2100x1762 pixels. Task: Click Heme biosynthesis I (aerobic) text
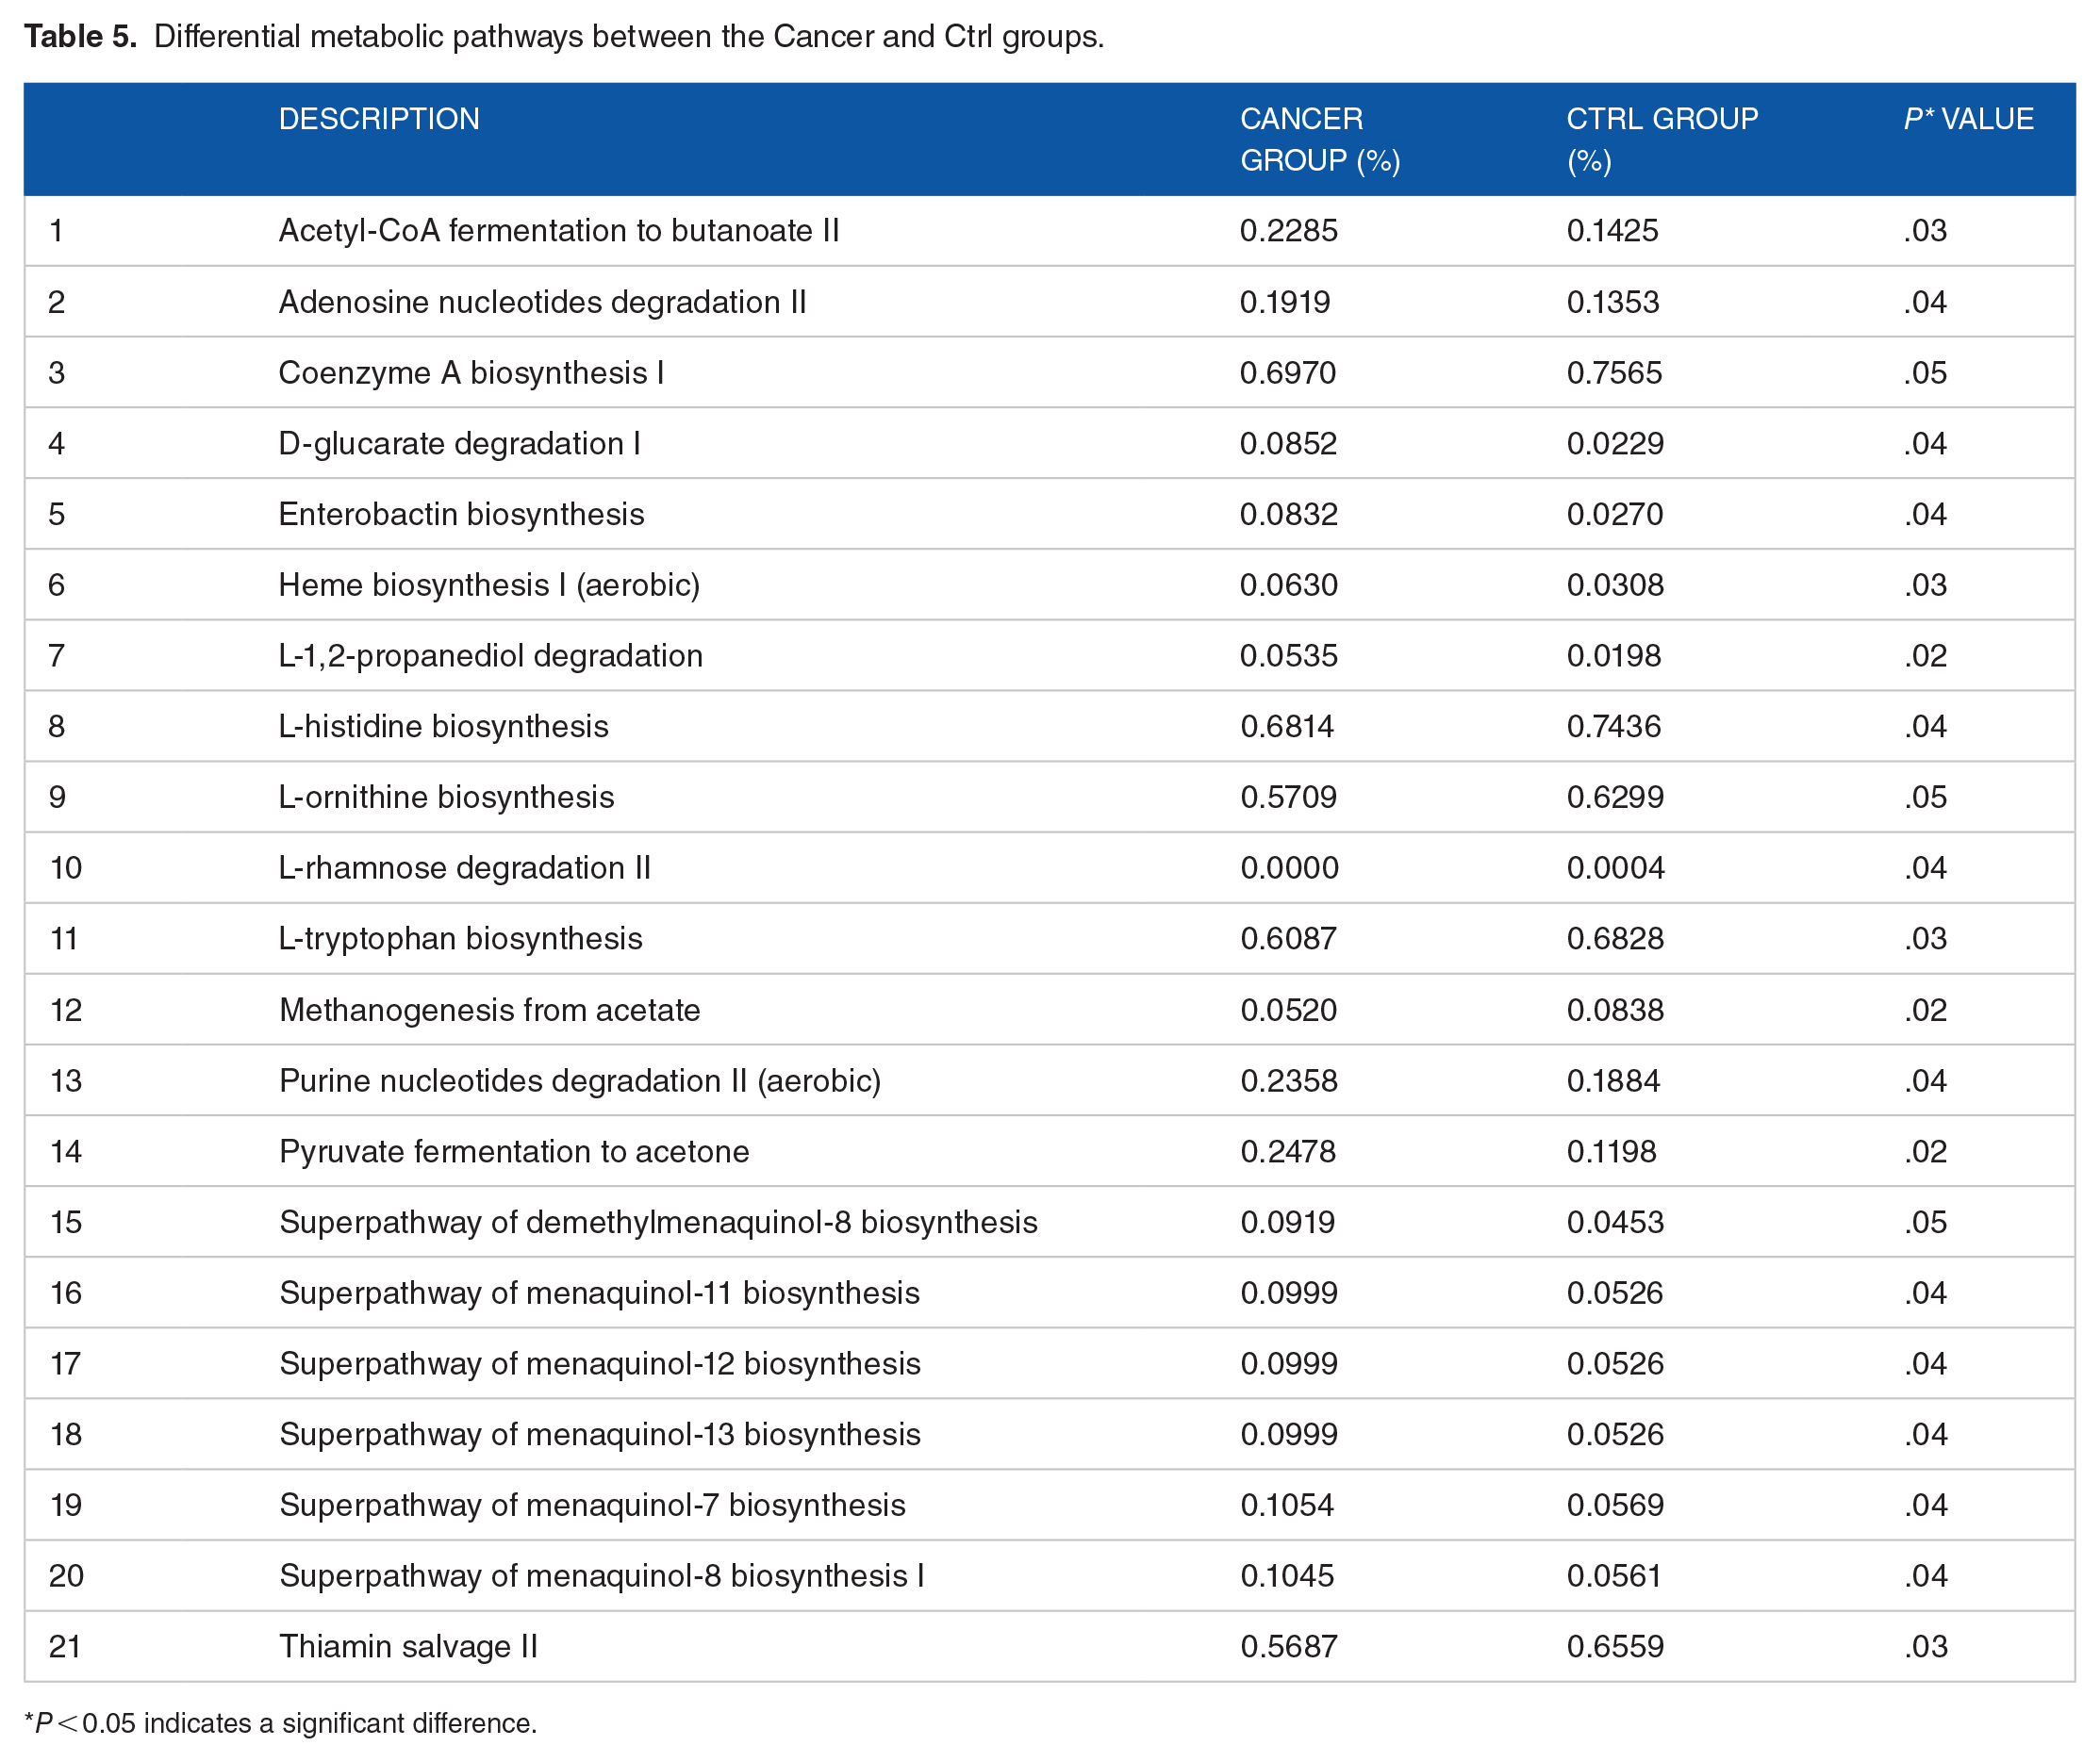(x=489, y=585)
